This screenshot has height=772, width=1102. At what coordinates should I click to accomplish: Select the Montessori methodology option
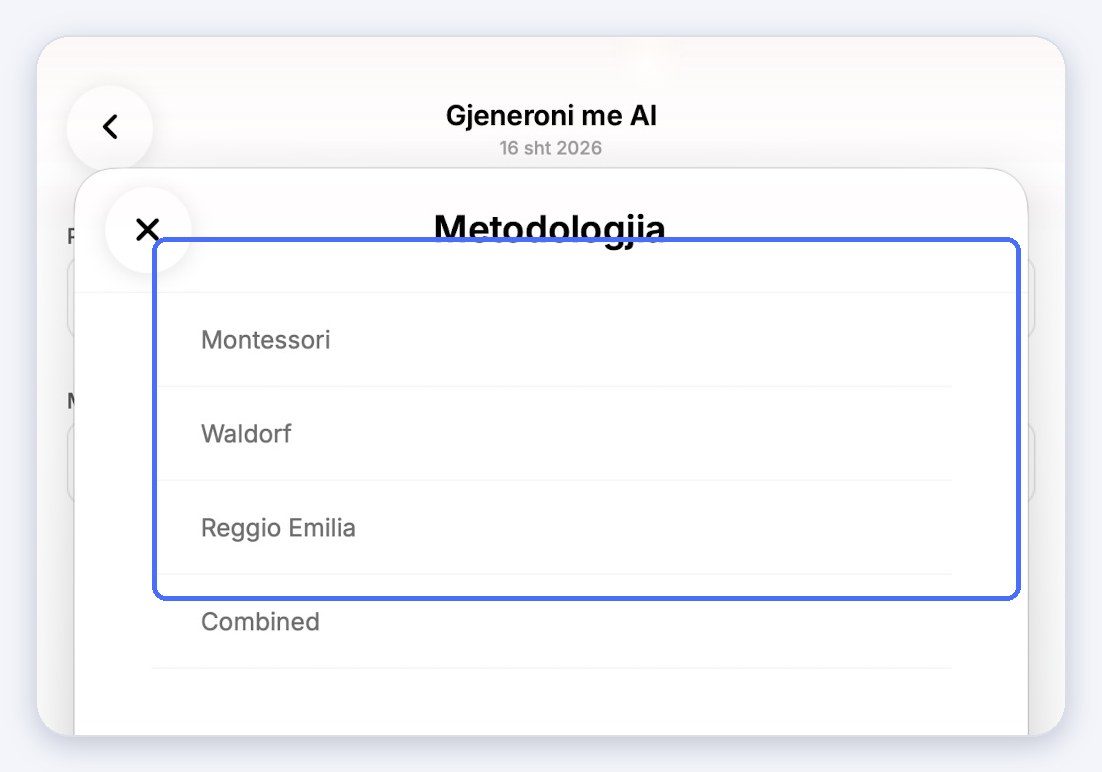coord(552,340)
